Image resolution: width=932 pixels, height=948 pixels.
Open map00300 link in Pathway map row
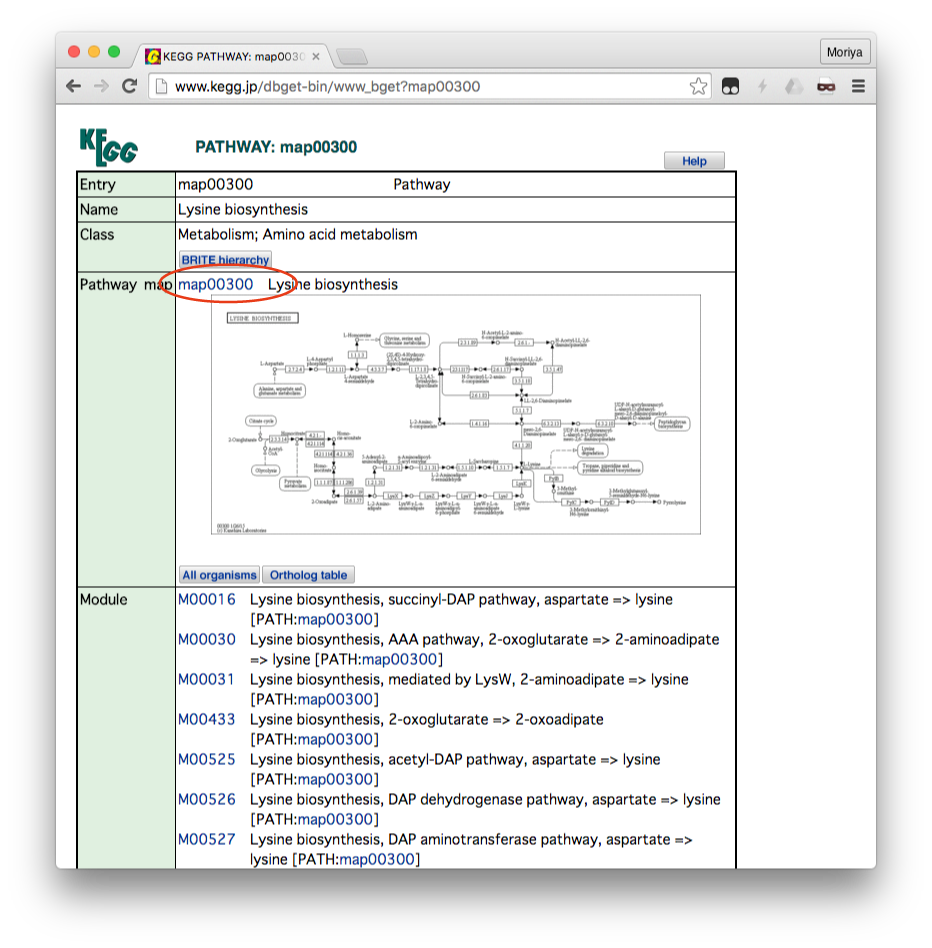coord(215,284)
